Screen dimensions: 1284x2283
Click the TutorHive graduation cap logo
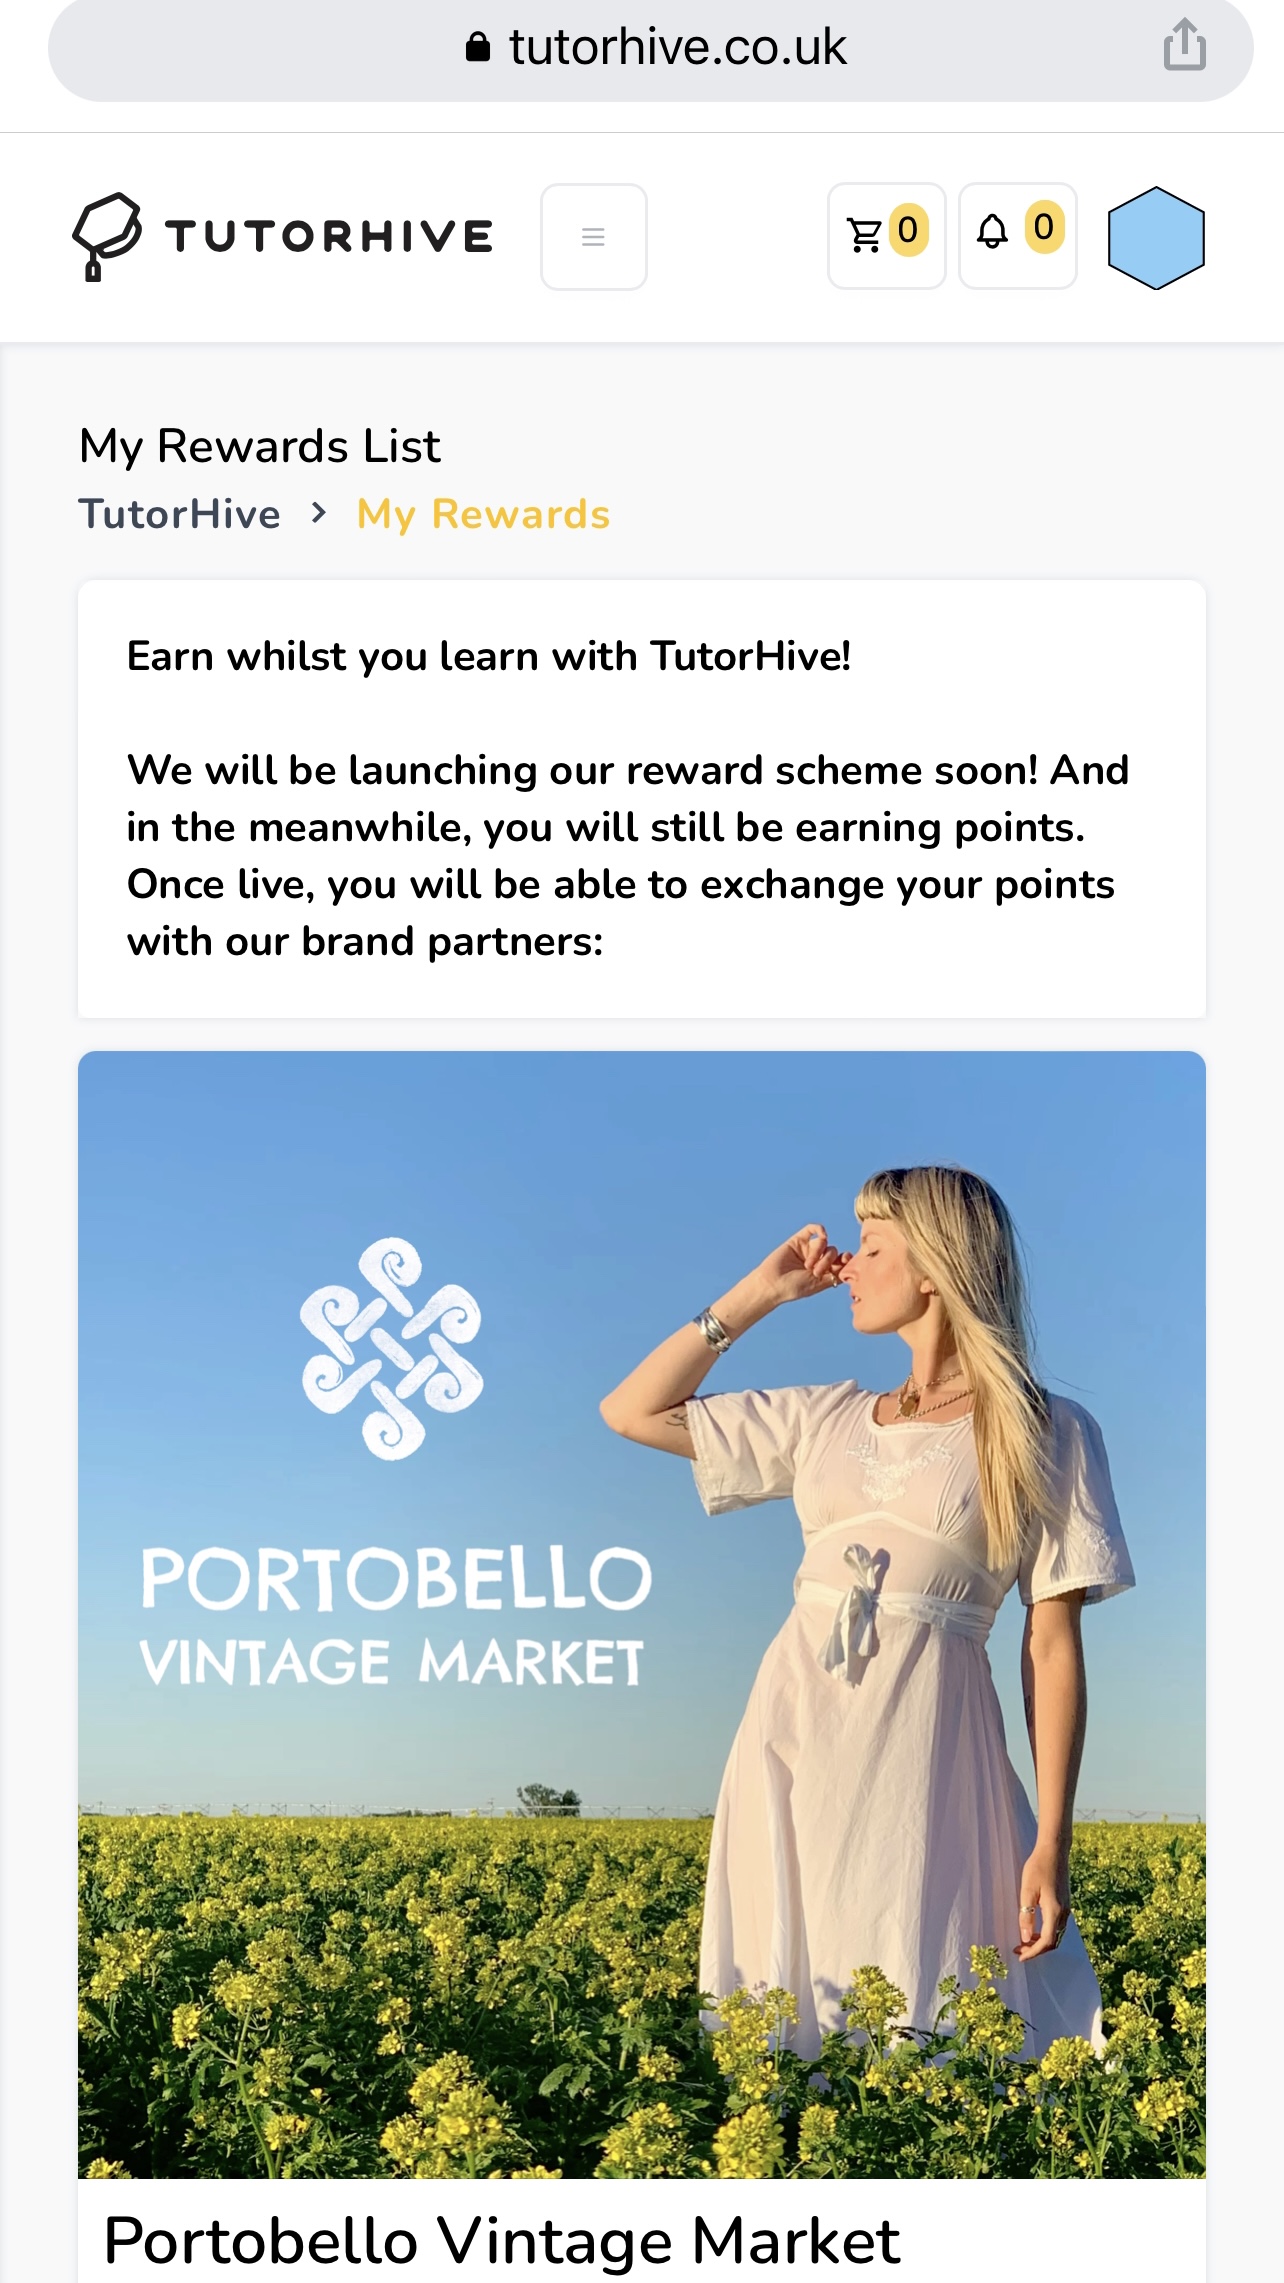107,236
